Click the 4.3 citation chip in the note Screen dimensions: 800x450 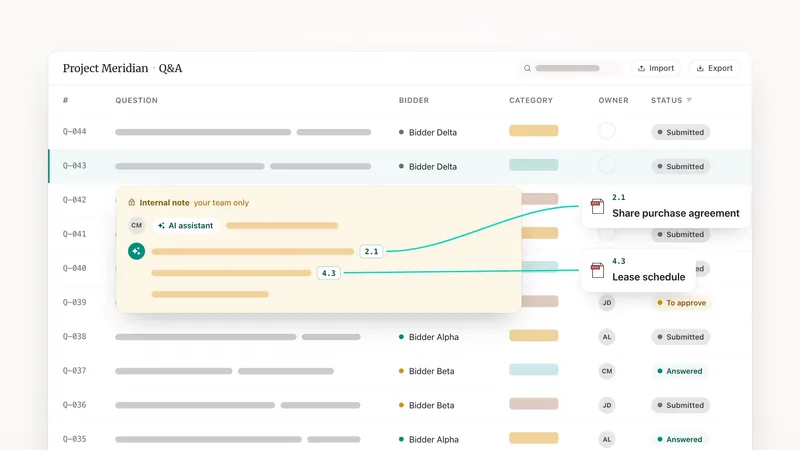[329, 273]
